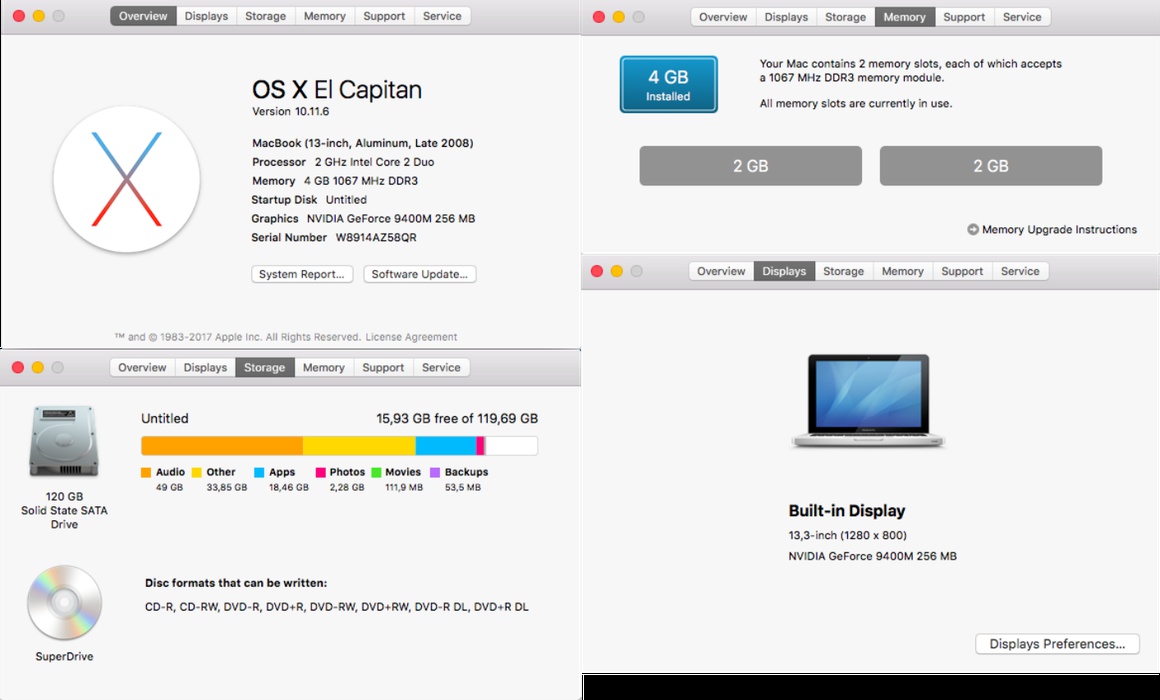The width and height of the screenshot is (1160, 700).
Task: Open Service tab in Storage window
Action: [x=441, y=368]
